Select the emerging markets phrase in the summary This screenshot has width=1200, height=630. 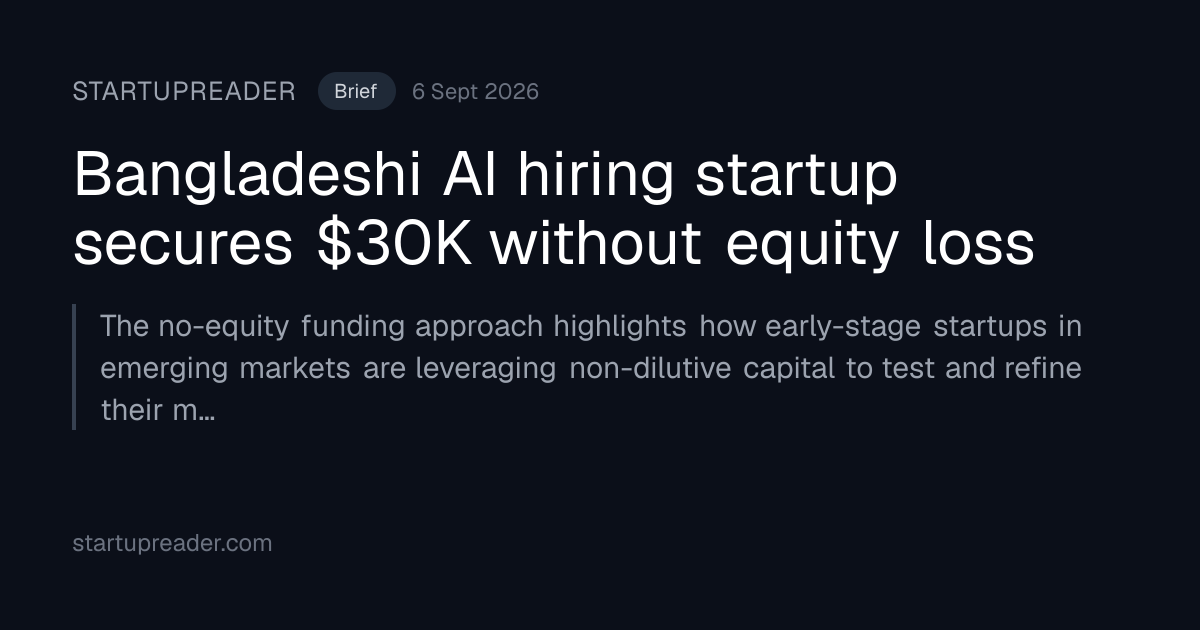pyautogui.click(x=225, y=368)
